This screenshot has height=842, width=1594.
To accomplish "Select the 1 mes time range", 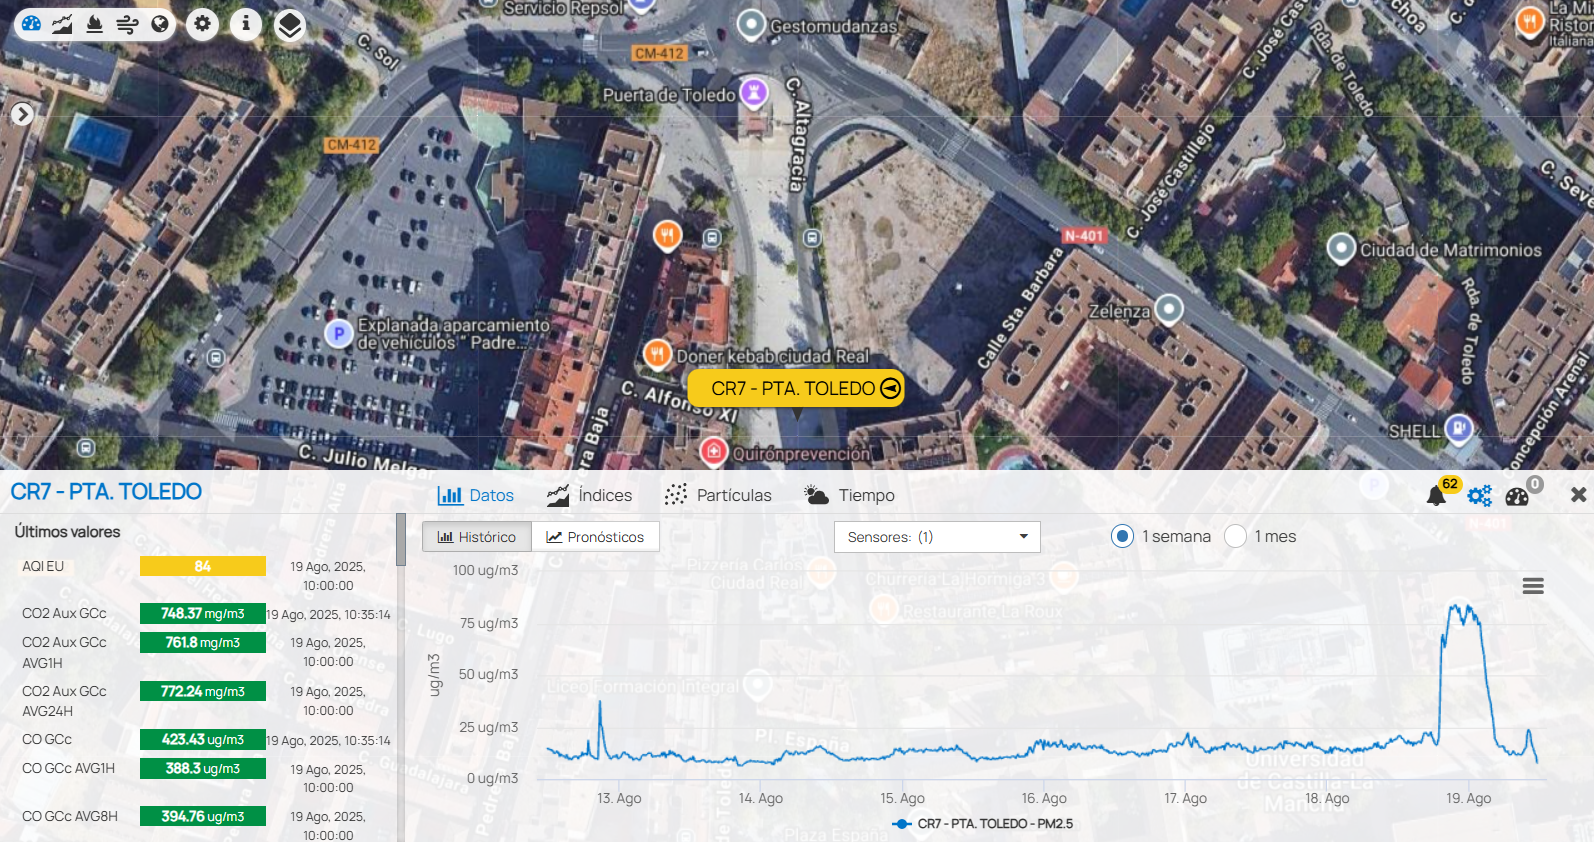I will 1236,537.
